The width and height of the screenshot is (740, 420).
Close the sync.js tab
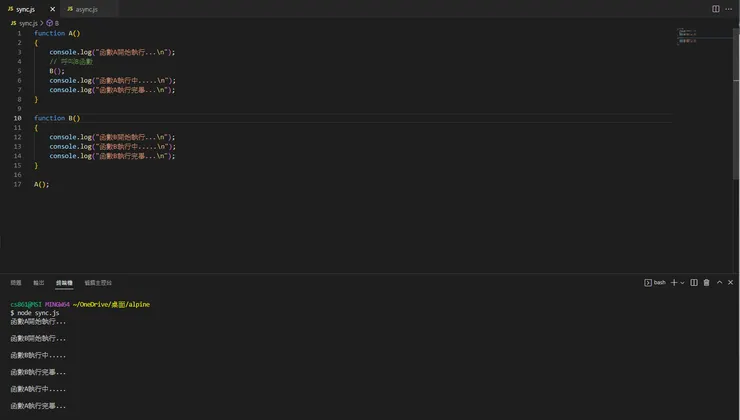pyautogui.click(x=53, y=9)
